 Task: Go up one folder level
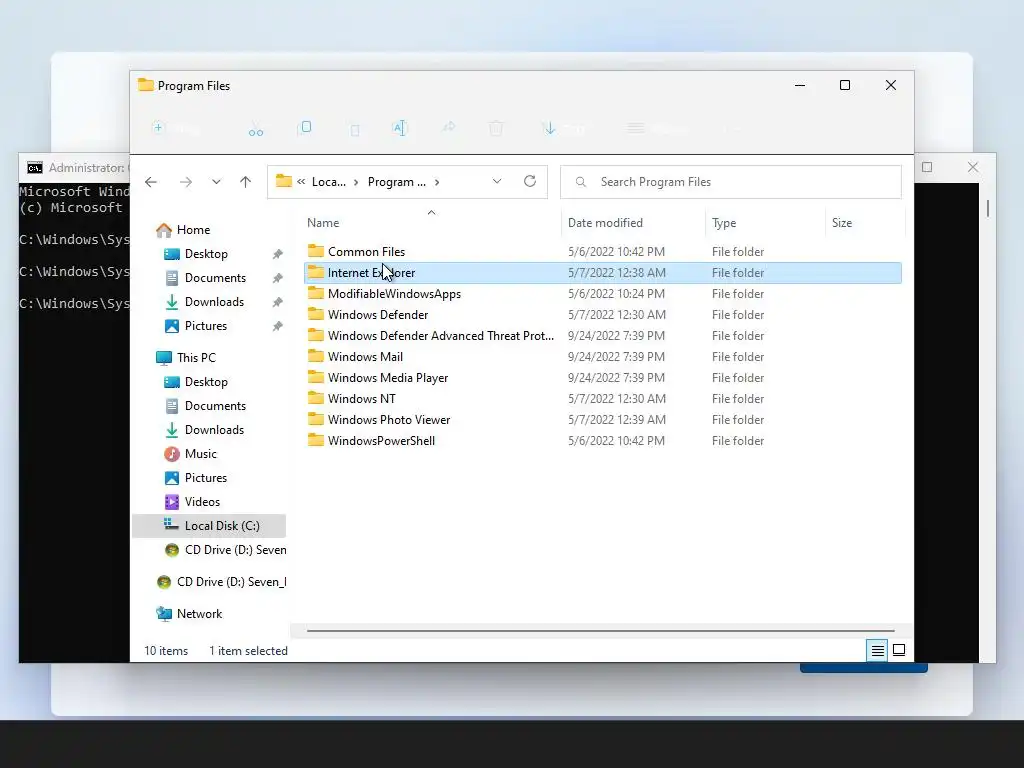coord(246,182)
